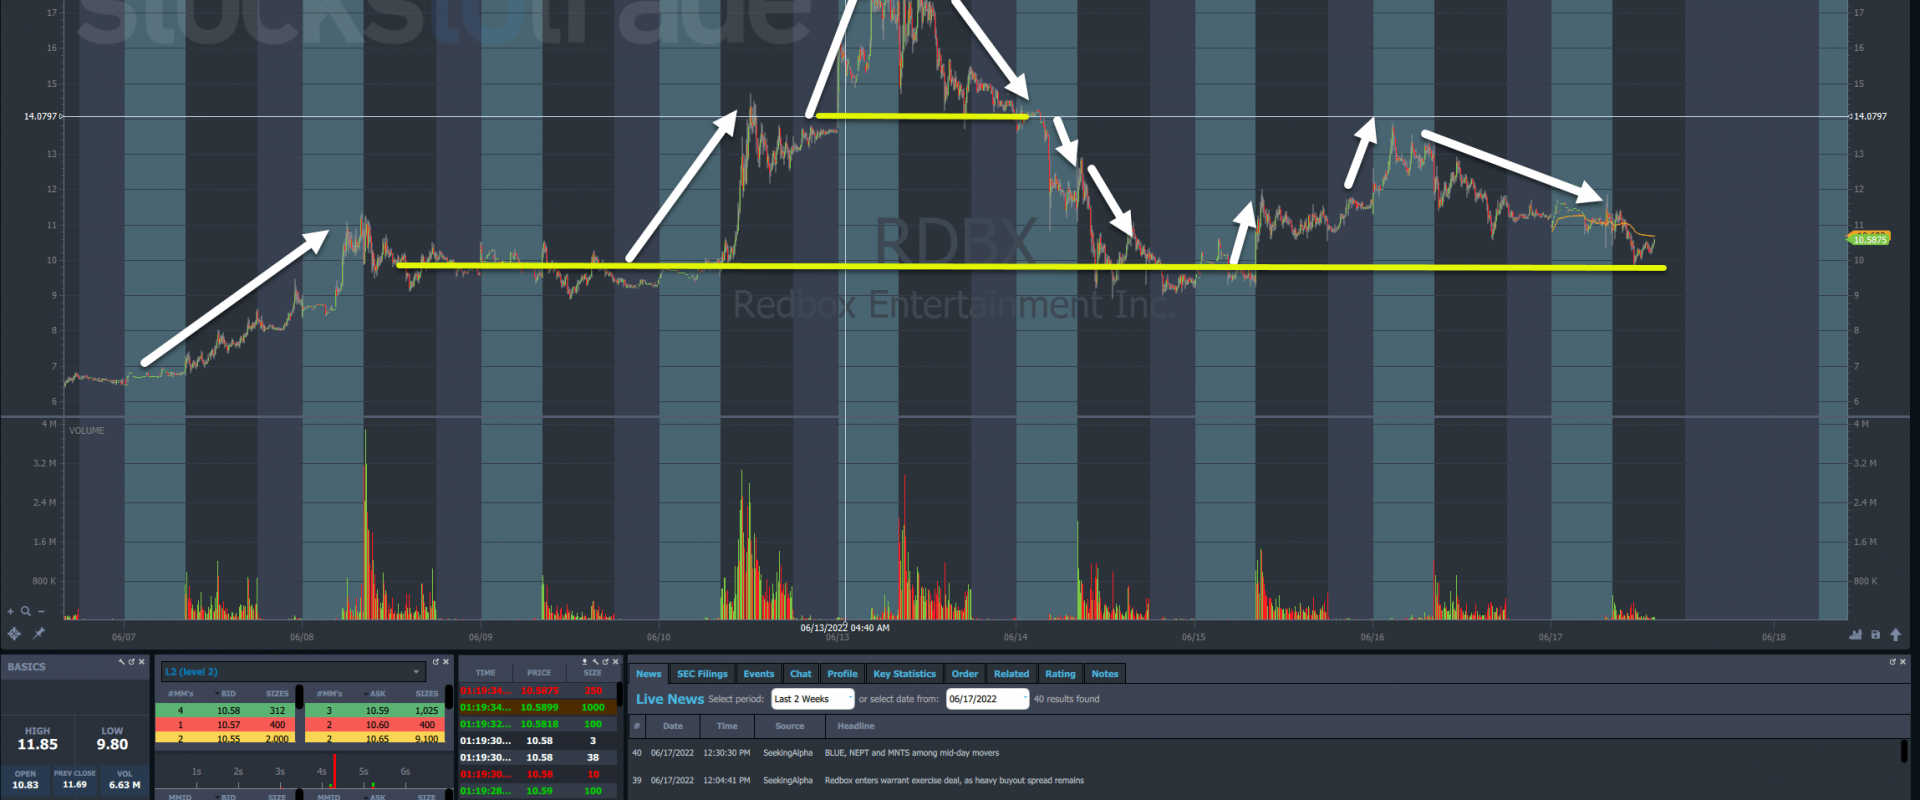
Task: Click the magnifier zoom reset icon
Action: tap(26, 611)
